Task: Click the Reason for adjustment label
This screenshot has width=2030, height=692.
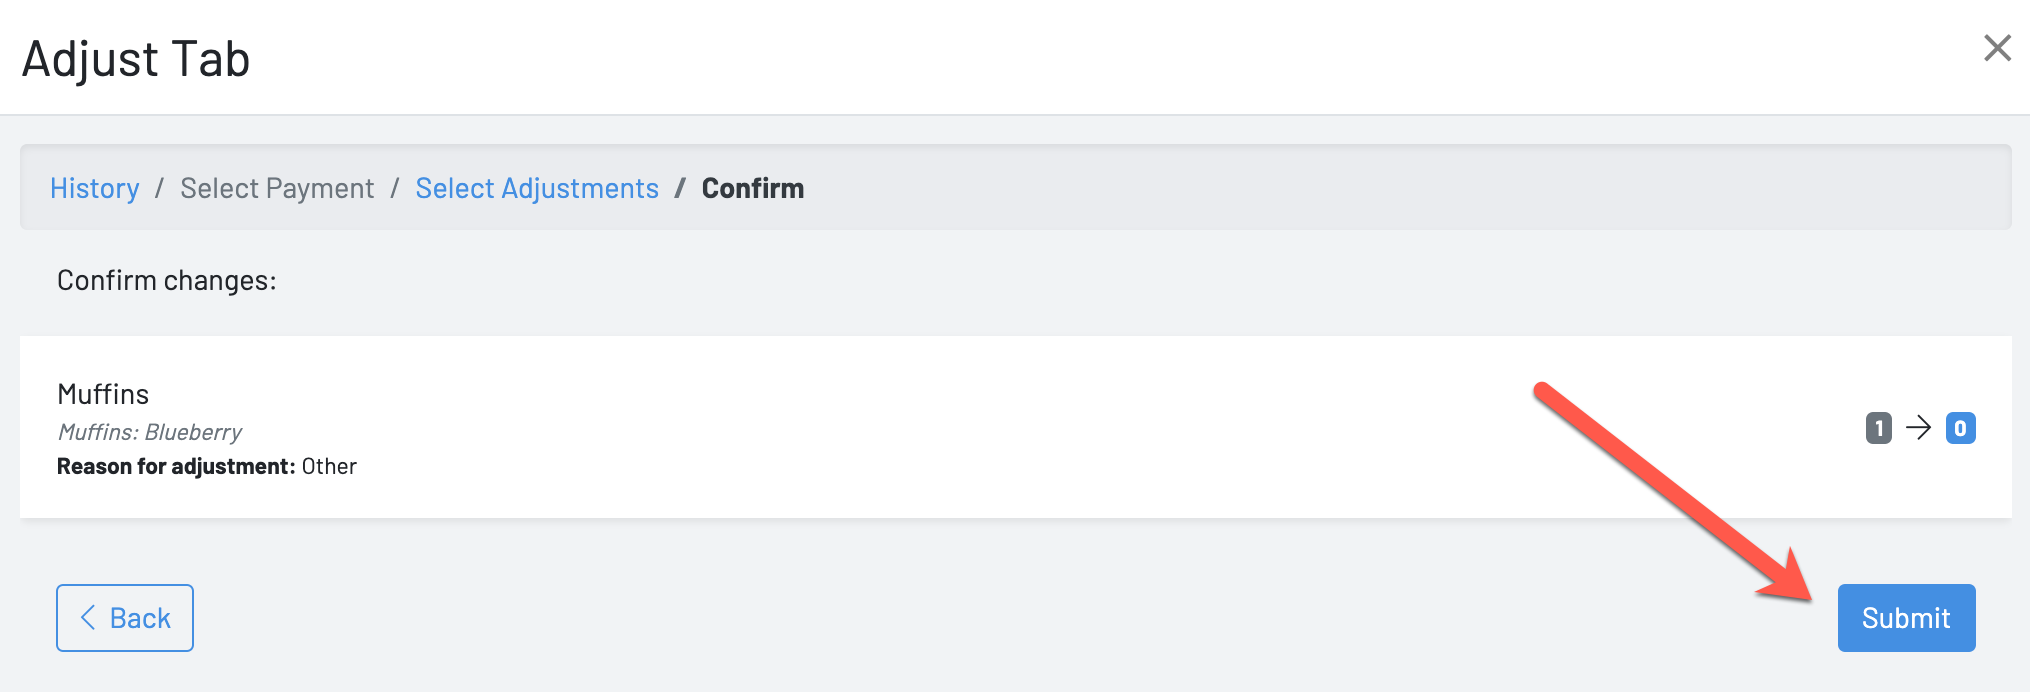Action: coord(176,466)
